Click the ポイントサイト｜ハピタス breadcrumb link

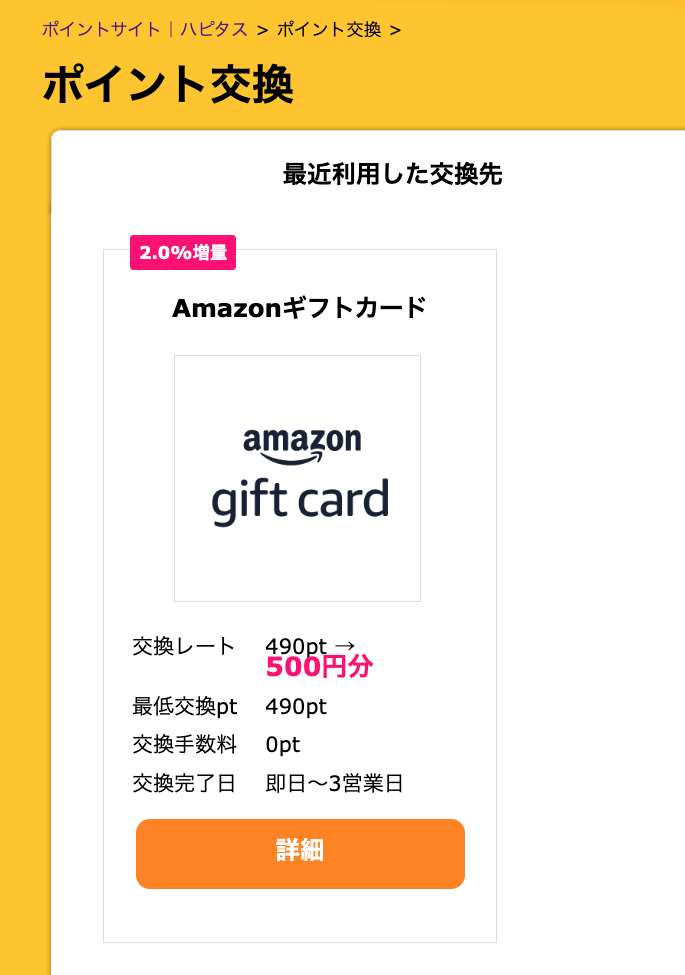[x=144, y=29]
